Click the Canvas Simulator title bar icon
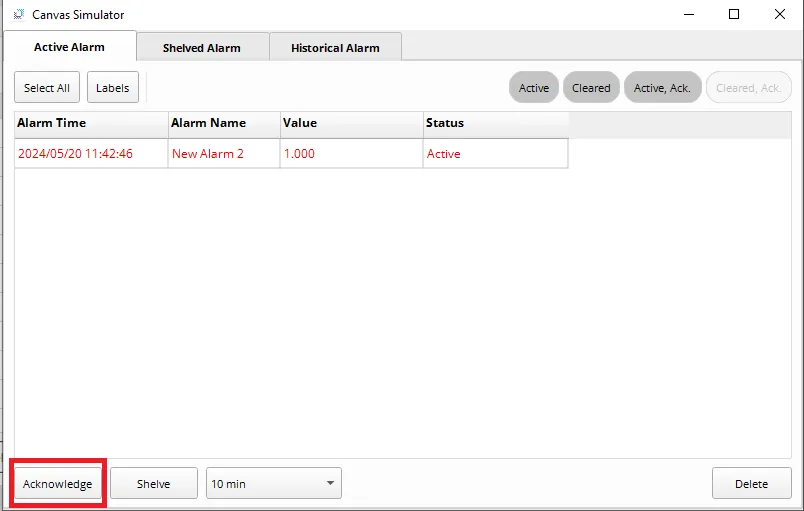Screen dimensions: 804x511 click(x=18, y=15)
